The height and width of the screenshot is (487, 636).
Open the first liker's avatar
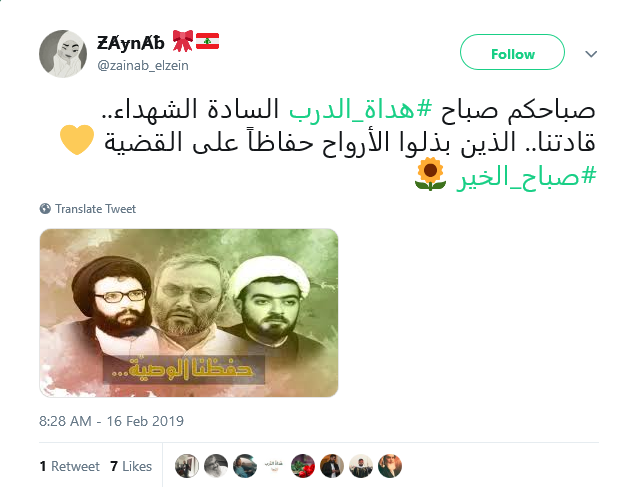coord(187,466)
